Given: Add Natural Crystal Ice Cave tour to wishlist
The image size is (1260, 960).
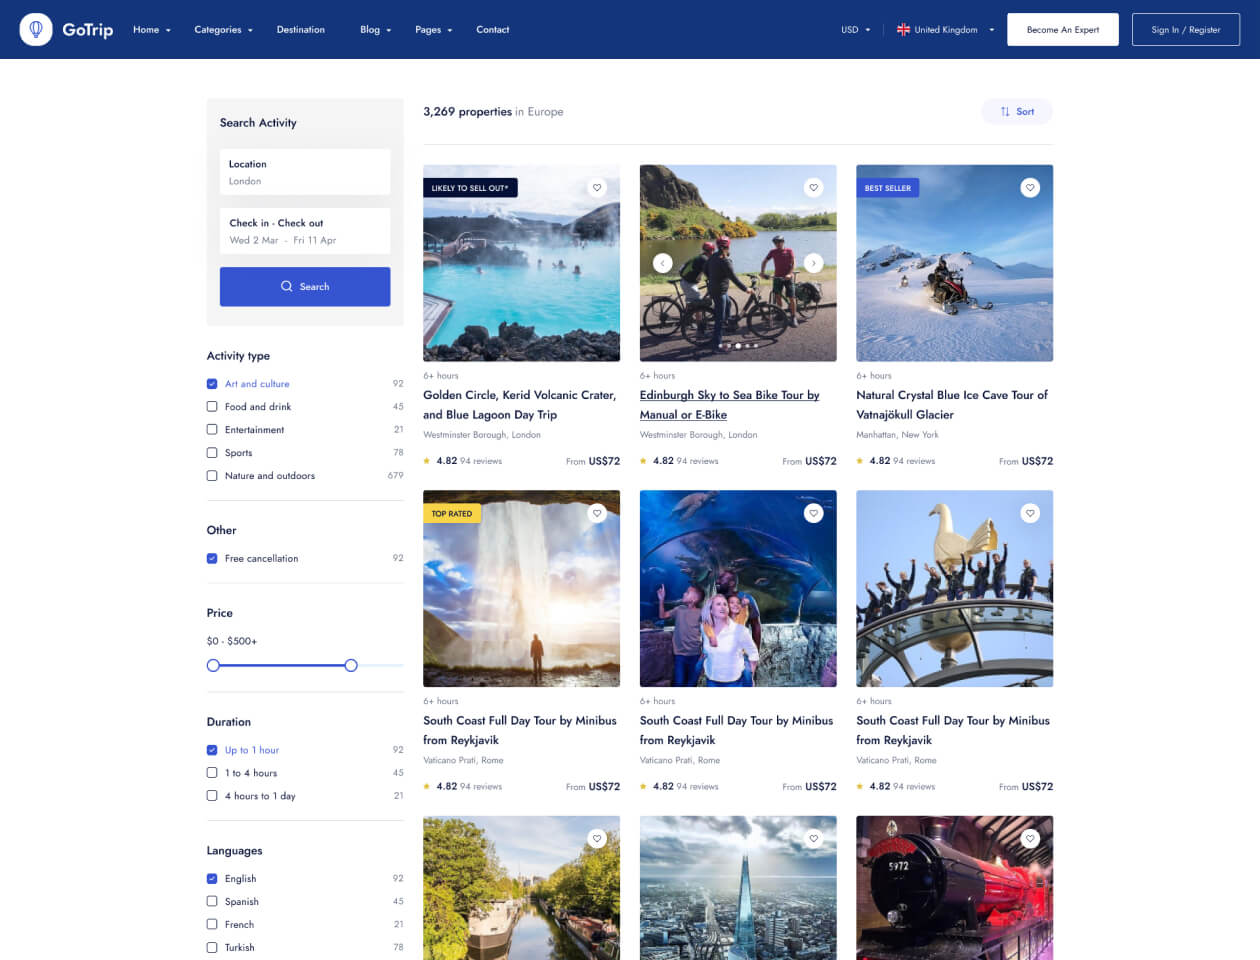Looking at the screenshot, I should pos(1030,188).
